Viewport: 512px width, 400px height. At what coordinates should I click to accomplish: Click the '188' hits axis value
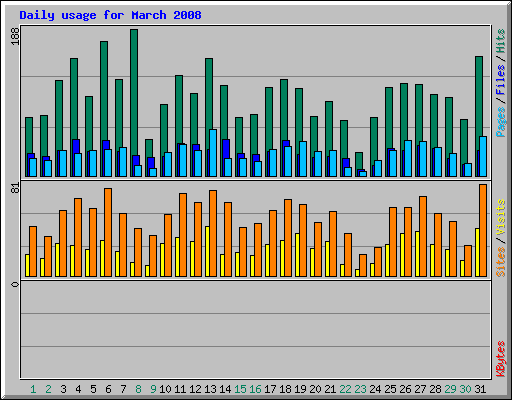click(15, 36)
